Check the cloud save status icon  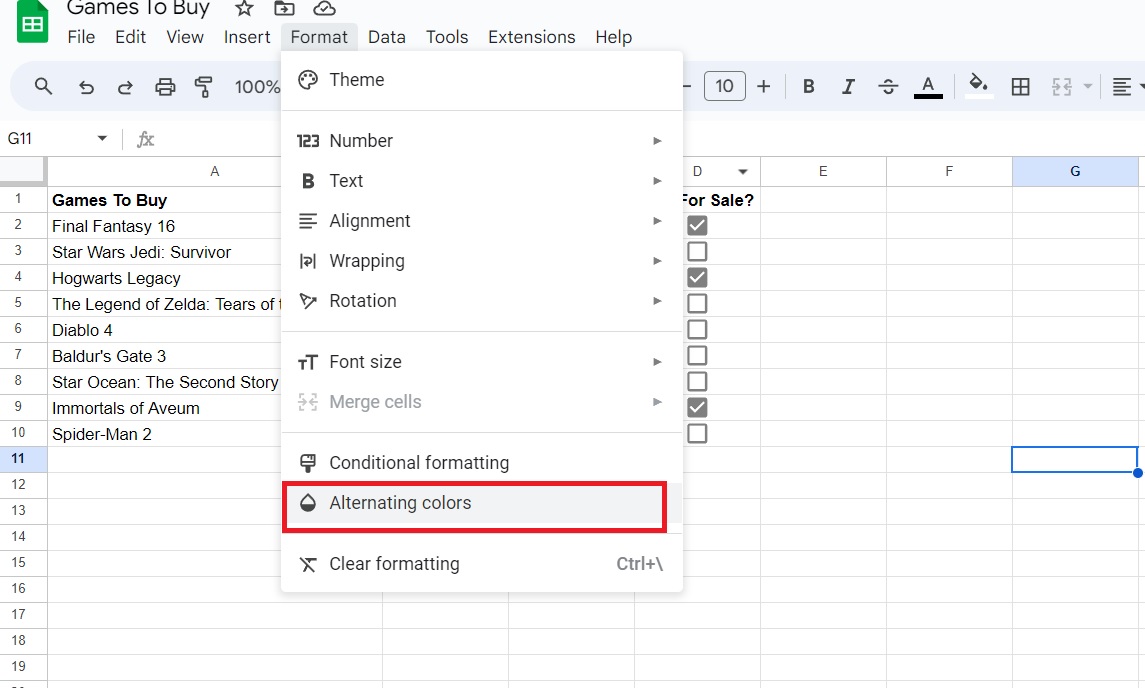click(x=324, y=8)
